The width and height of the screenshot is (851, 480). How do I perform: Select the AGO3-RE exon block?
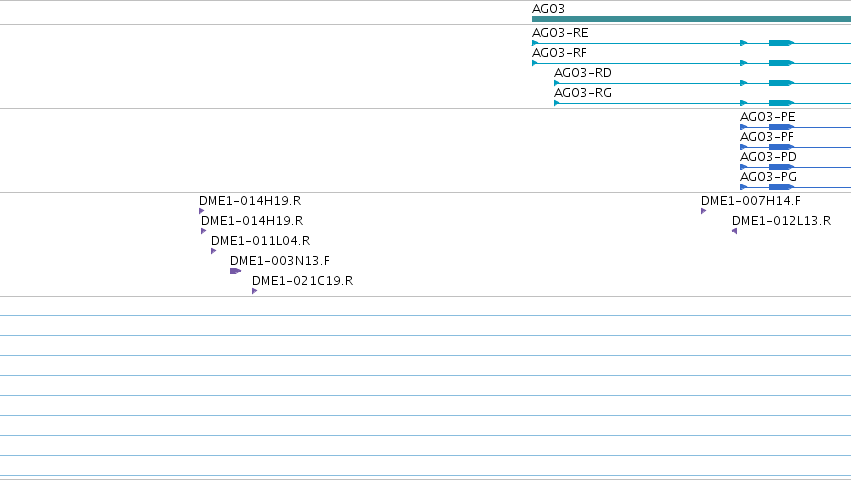click(x=781, y=43)
